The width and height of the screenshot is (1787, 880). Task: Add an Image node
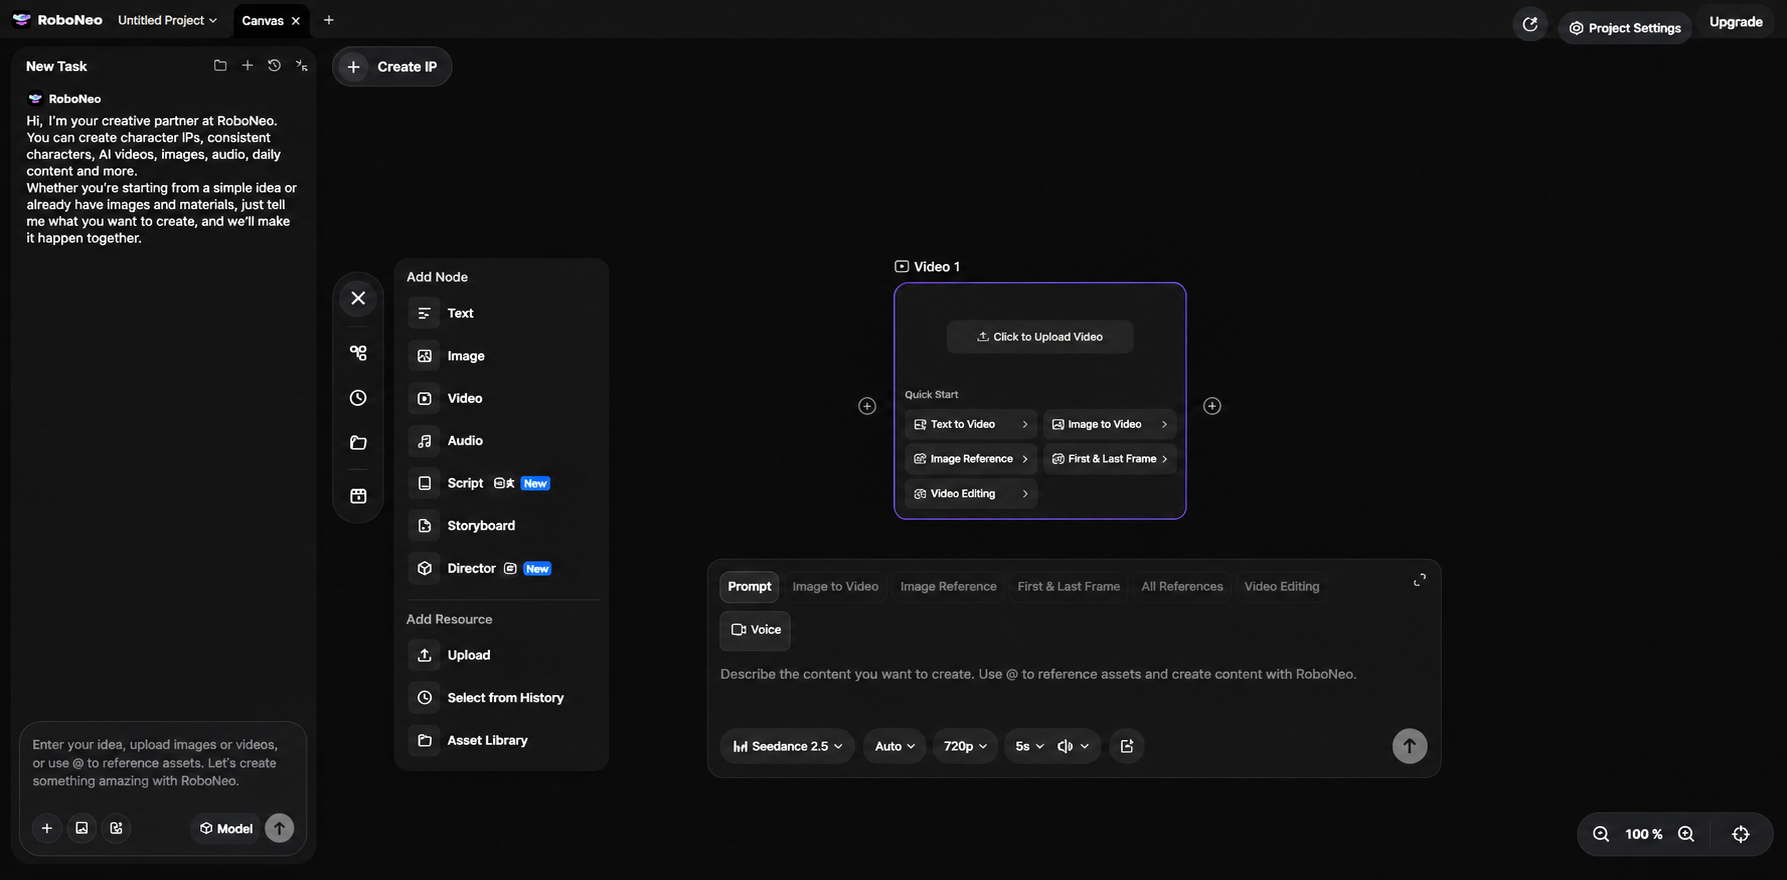click(x=501, y=356)
